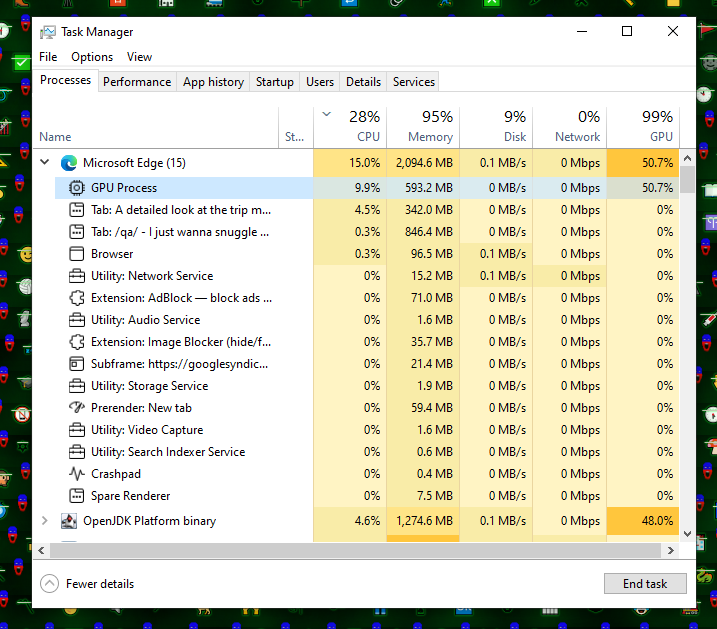Click the Task Manager title bar icon
Viewport: 717px width, 629px height.
pyautogui.click(x=48, y=32)
